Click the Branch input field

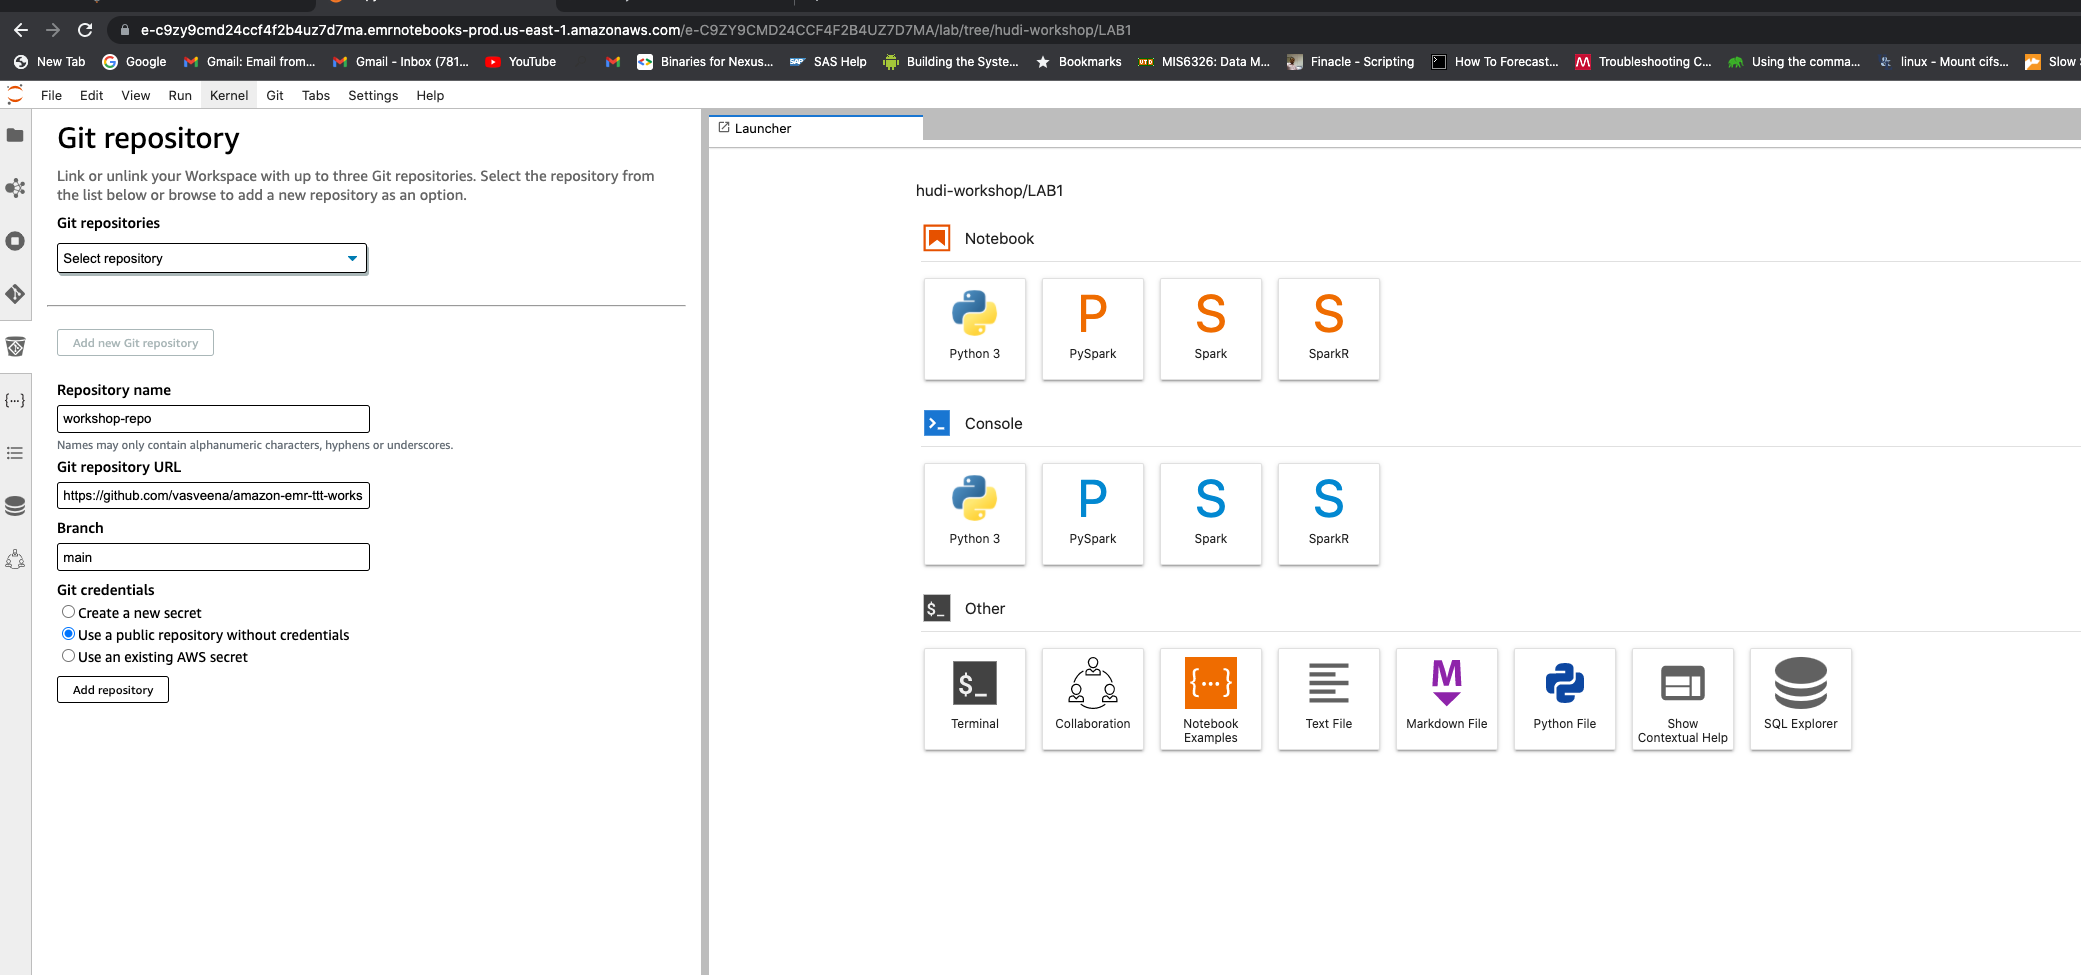coord(213,557)
